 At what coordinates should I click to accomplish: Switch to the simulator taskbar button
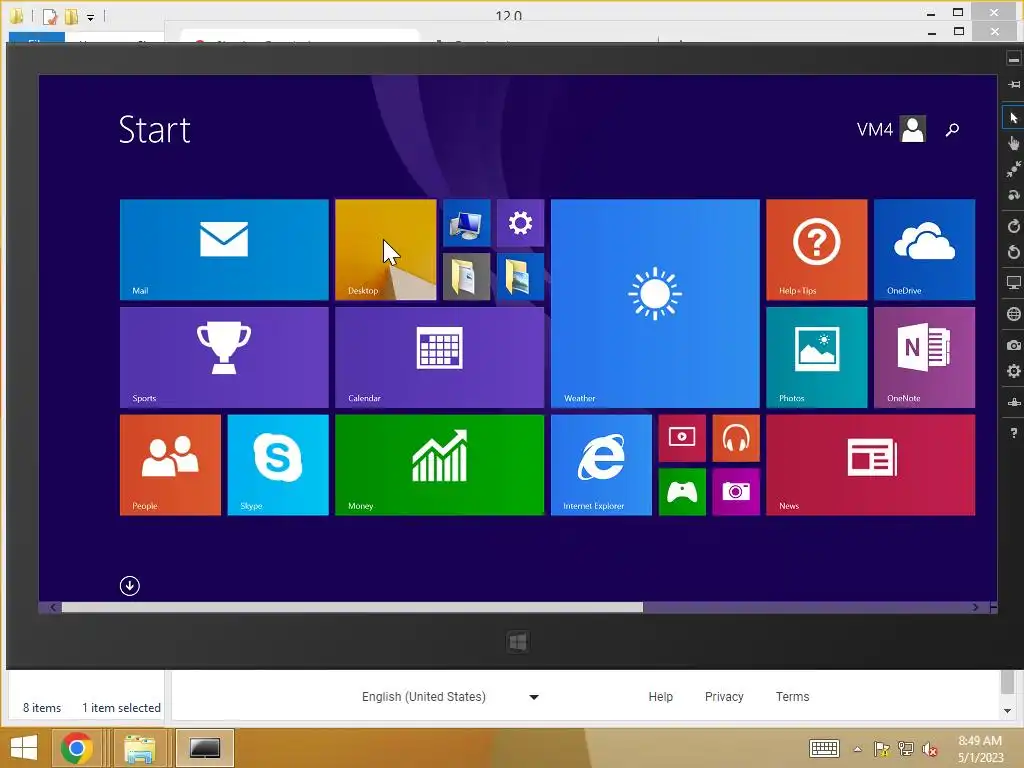click(x=204, y=748)
